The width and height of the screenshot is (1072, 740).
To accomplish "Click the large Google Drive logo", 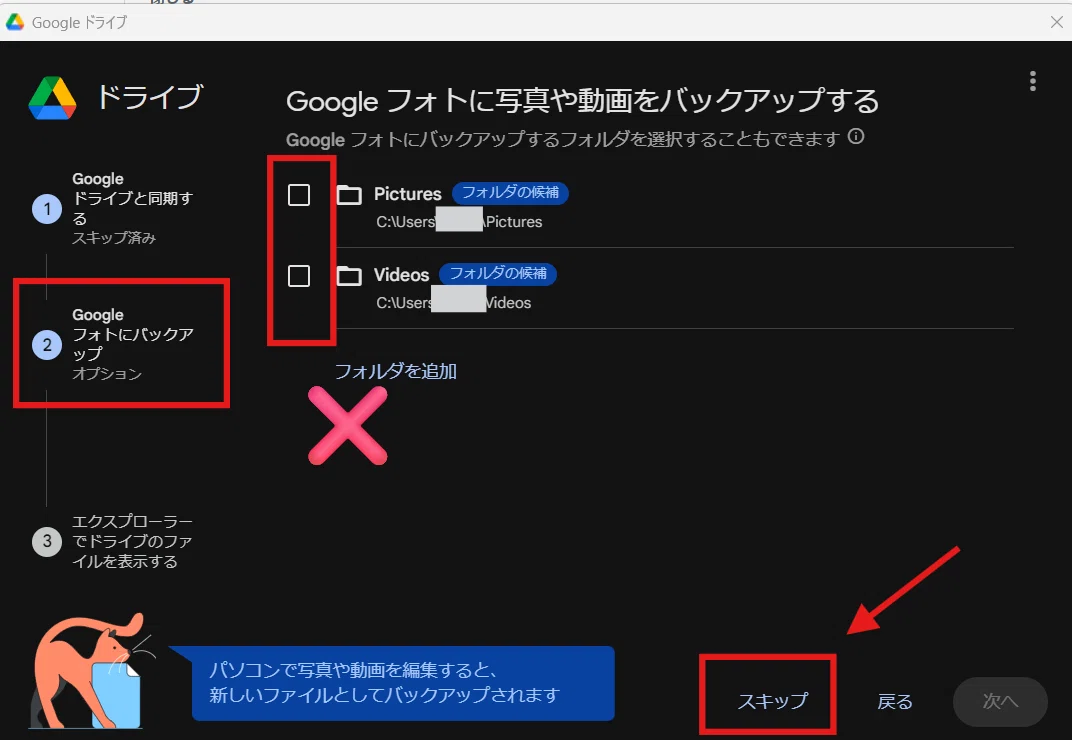I will [x=52, y=98].
